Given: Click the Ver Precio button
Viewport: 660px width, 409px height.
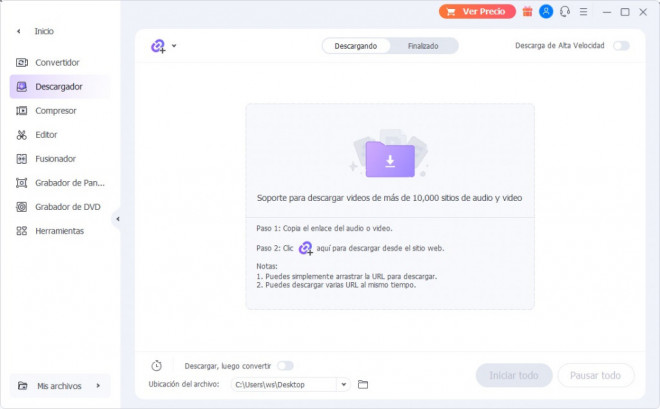Looking at the screenshot, I should coord(476,12).
